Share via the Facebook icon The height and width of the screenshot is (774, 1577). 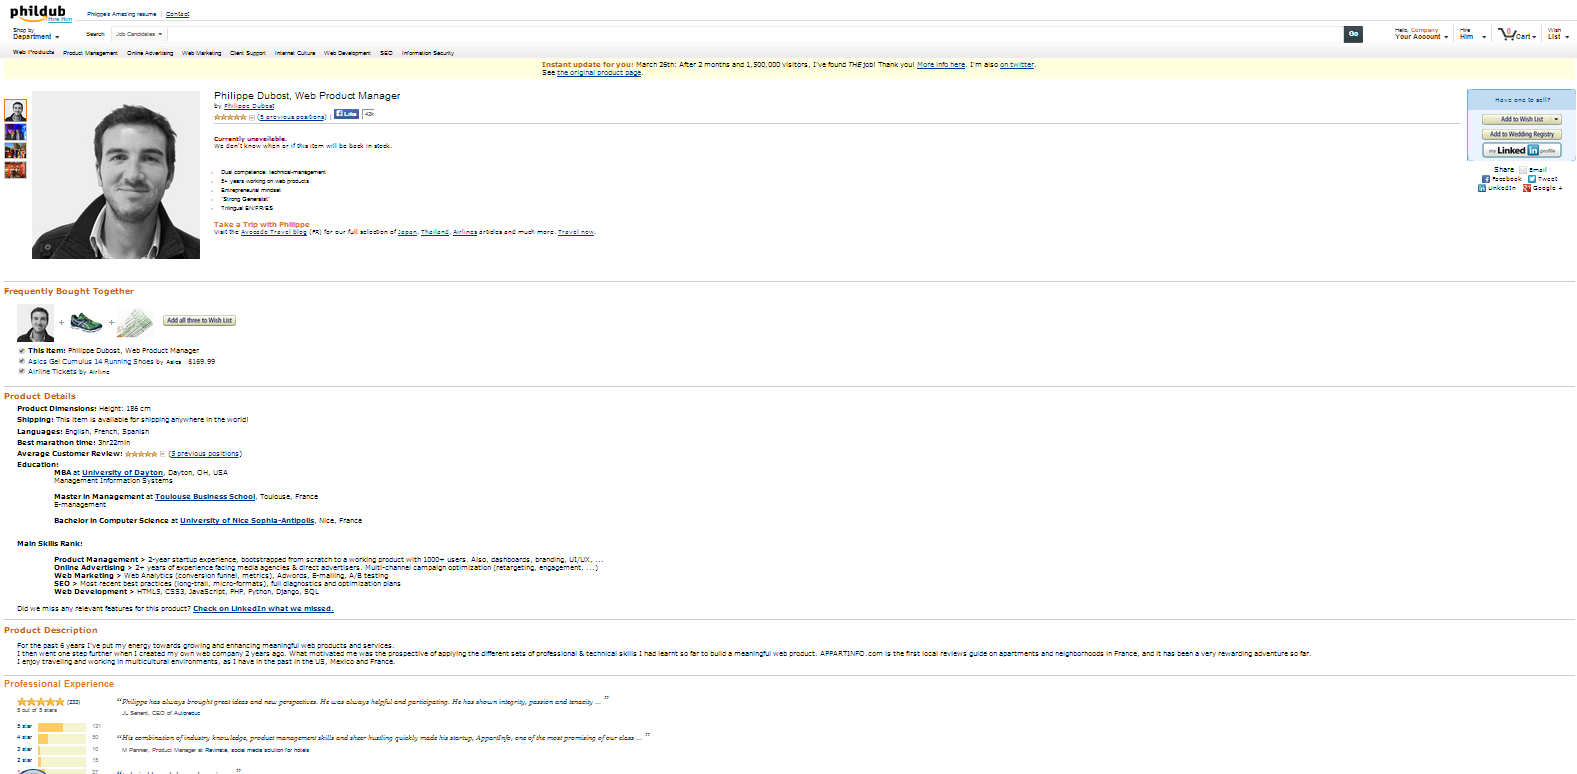[1486, 179]
